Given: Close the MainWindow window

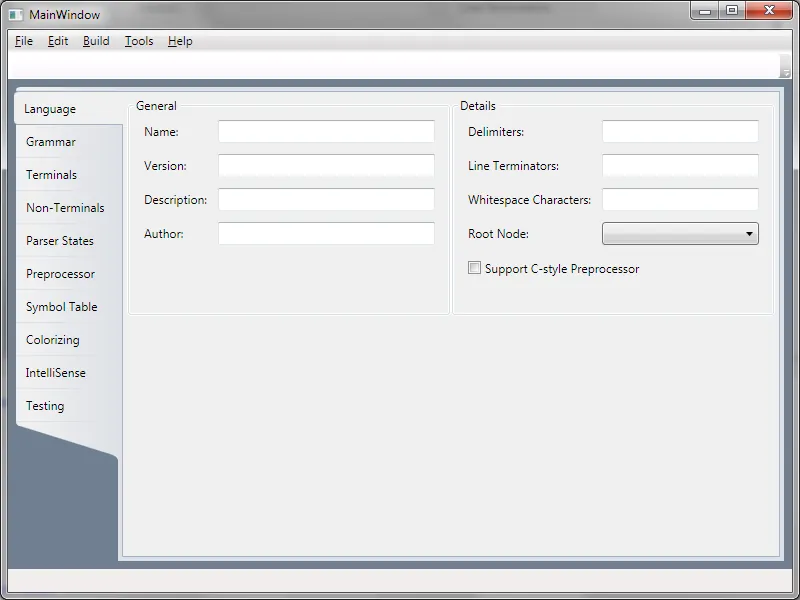Looking at the screenshot, I should pos(769,11).
